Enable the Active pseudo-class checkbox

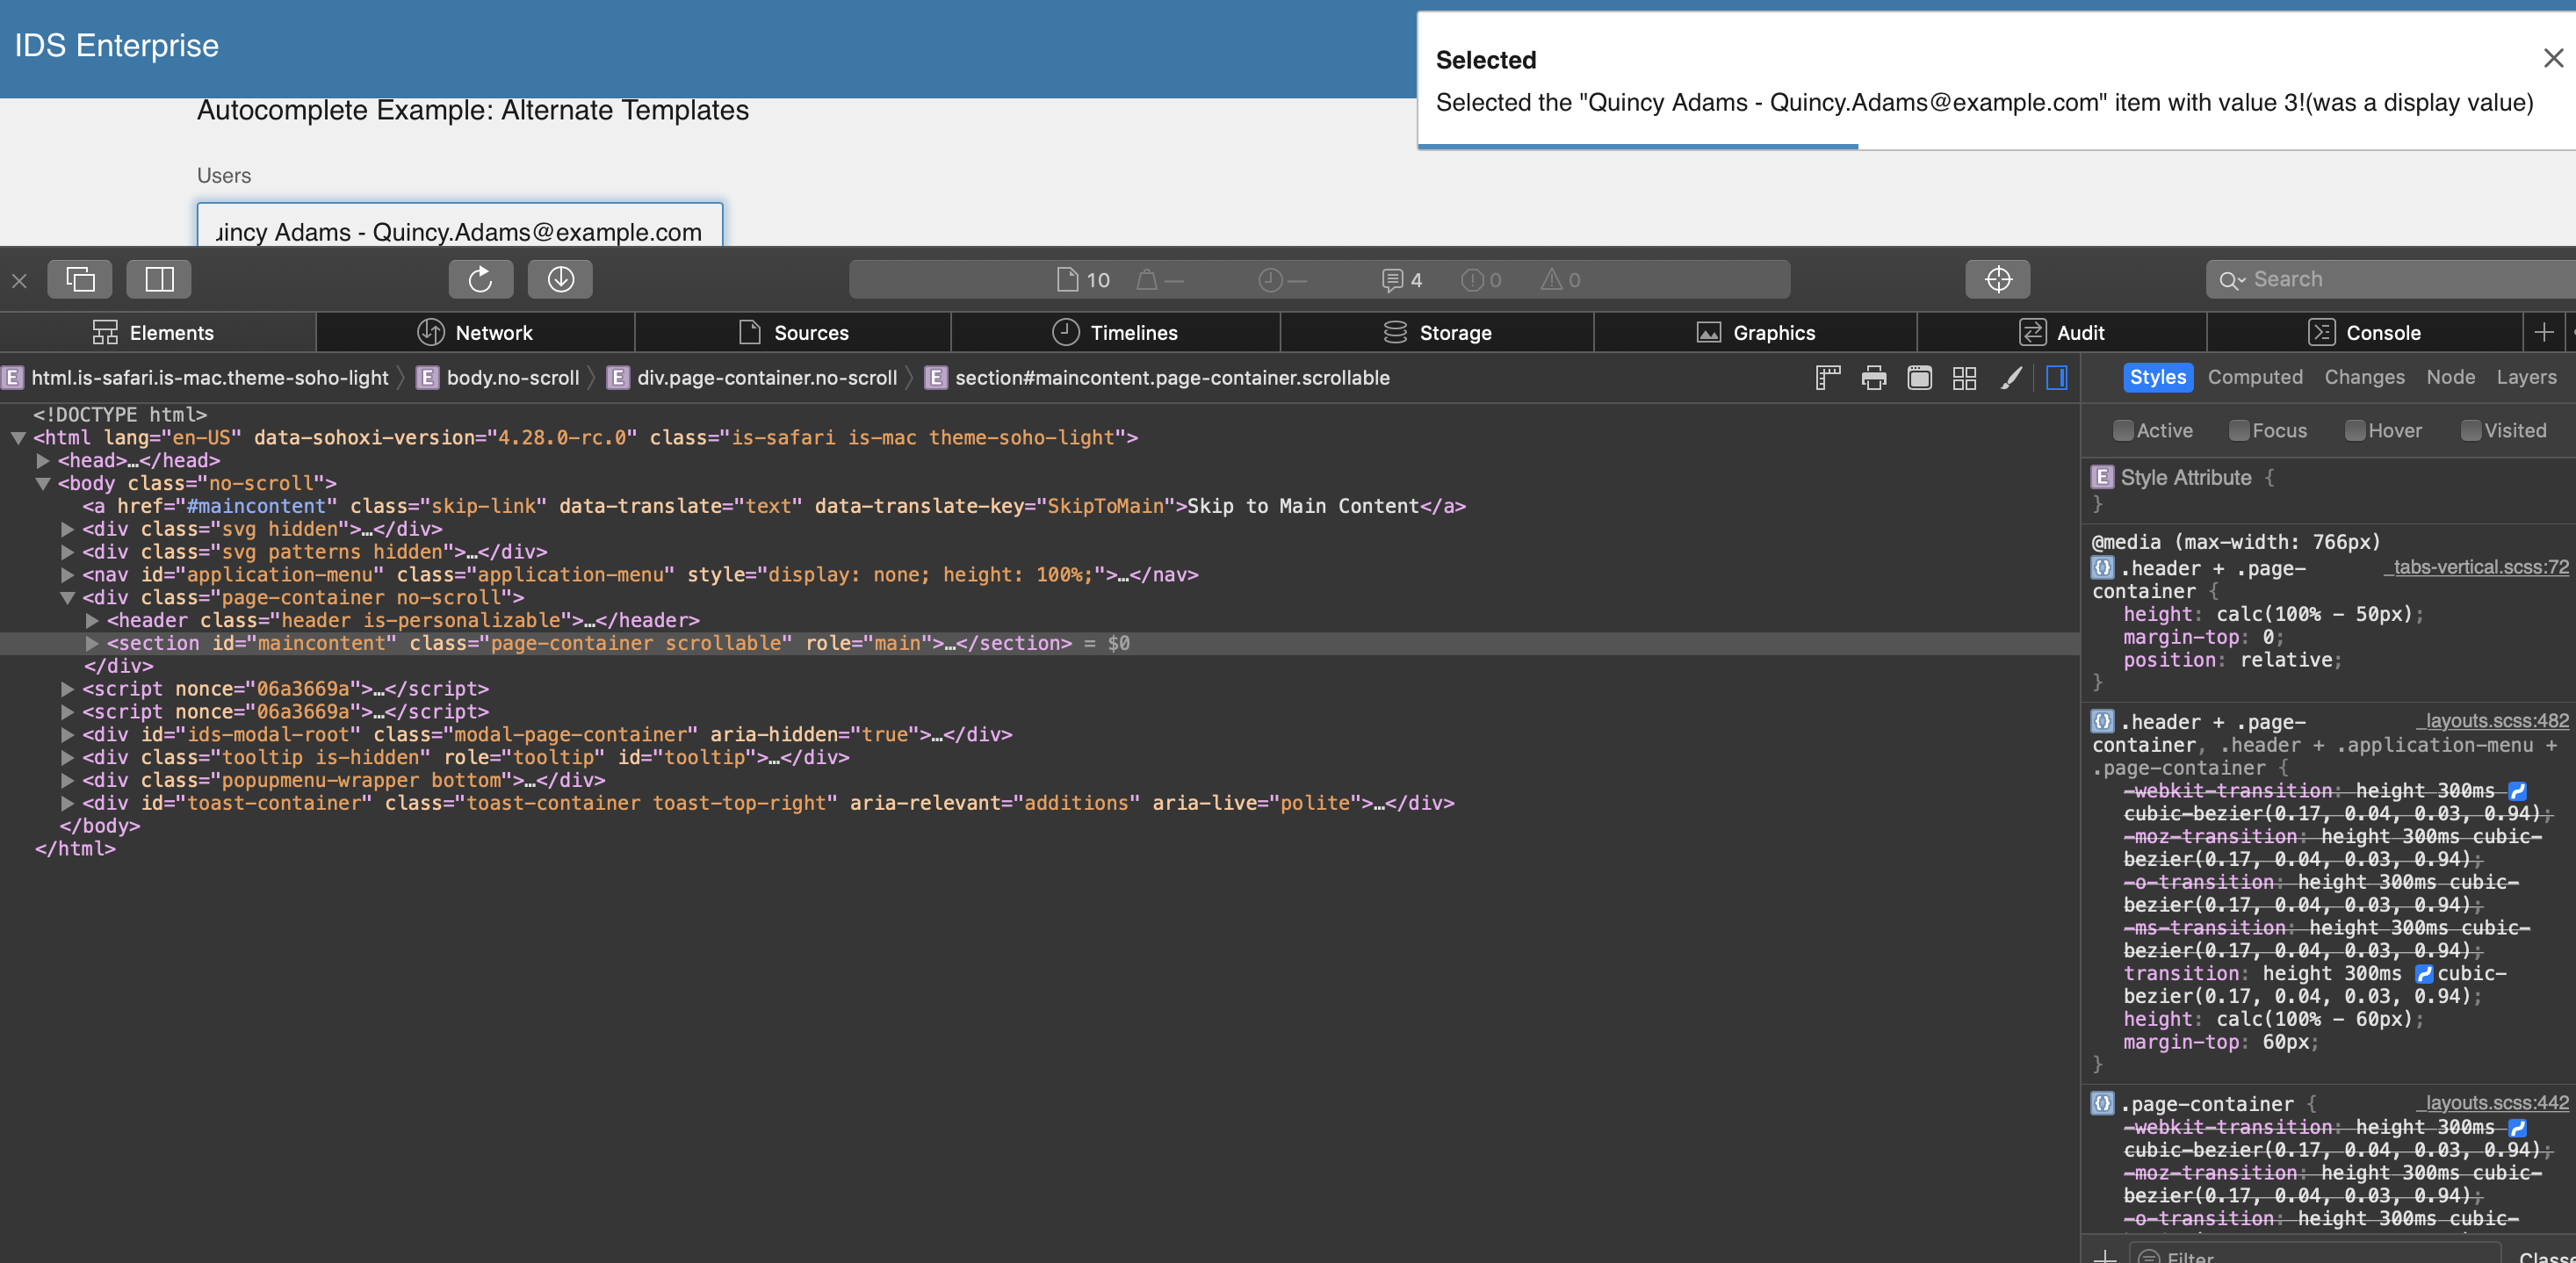click(x=2122, y=431)
